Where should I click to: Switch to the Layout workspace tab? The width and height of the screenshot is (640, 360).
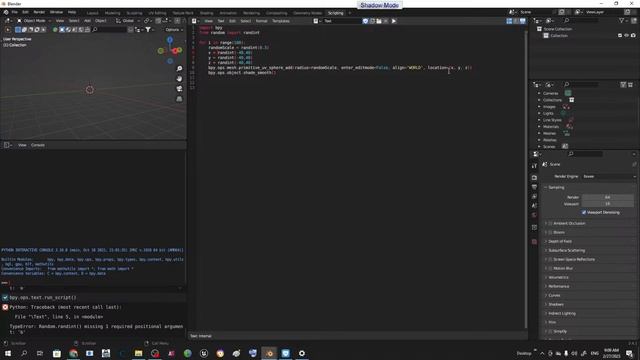pos(93,13)
